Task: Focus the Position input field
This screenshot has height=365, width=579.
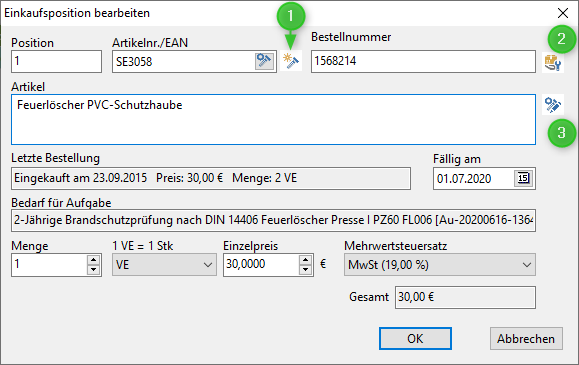Action: point(56,61)
